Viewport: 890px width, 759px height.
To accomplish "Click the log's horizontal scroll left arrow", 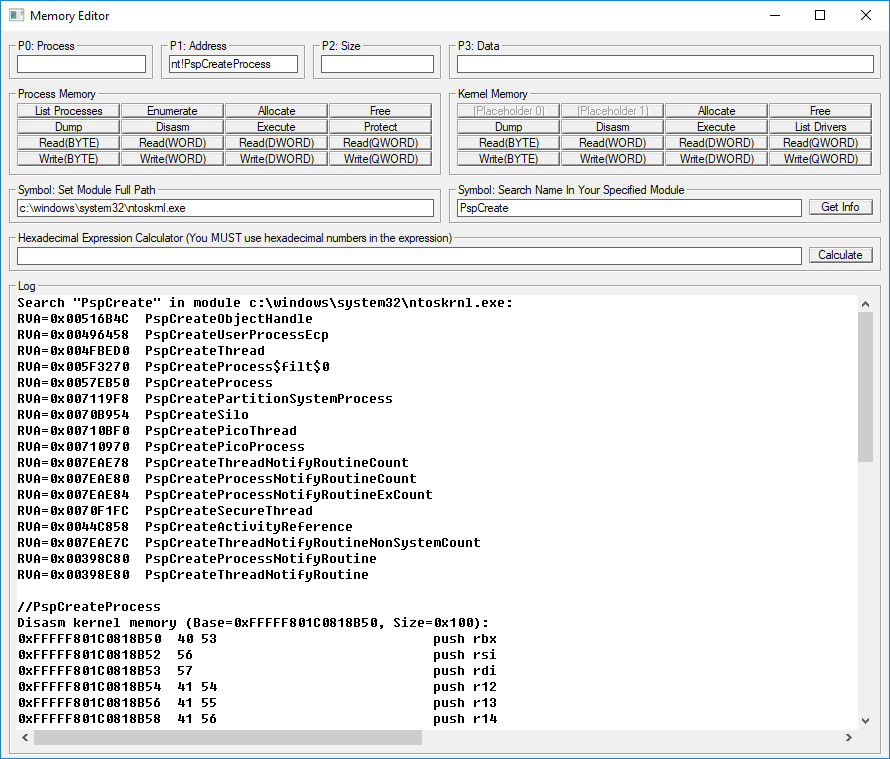I will (x=25, y=737).
